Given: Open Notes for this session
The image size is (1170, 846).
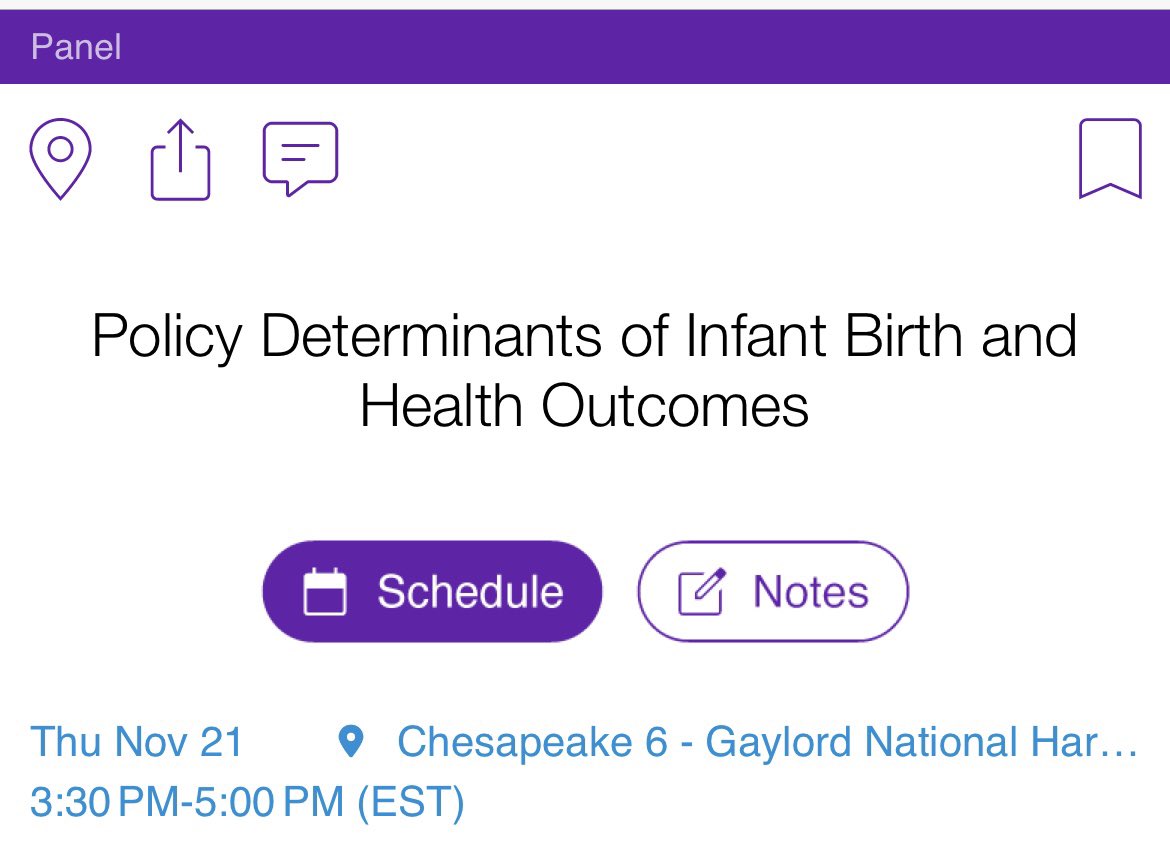Looking at the screenshot, I should point(773,592).
